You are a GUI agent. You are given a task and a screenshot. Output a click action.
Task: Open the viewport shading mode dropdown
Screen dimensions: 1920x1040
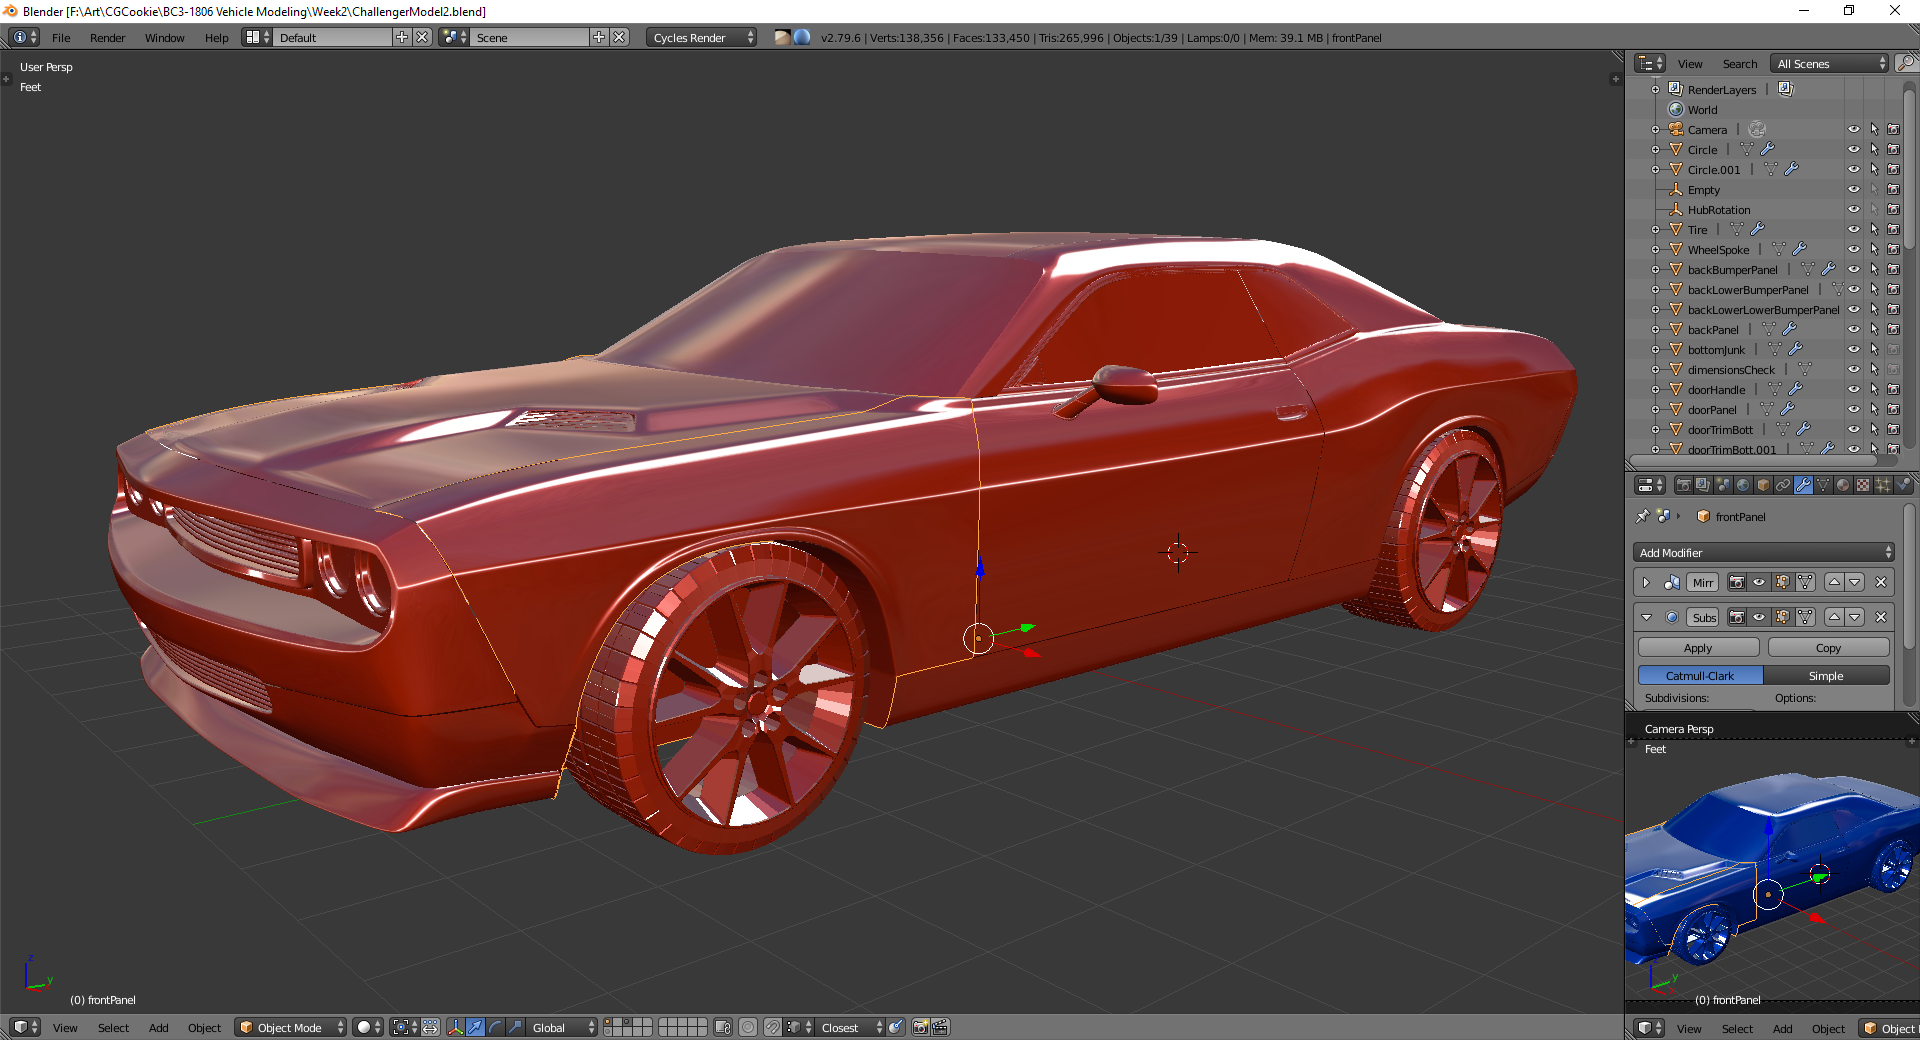[x=368, y=1027]
